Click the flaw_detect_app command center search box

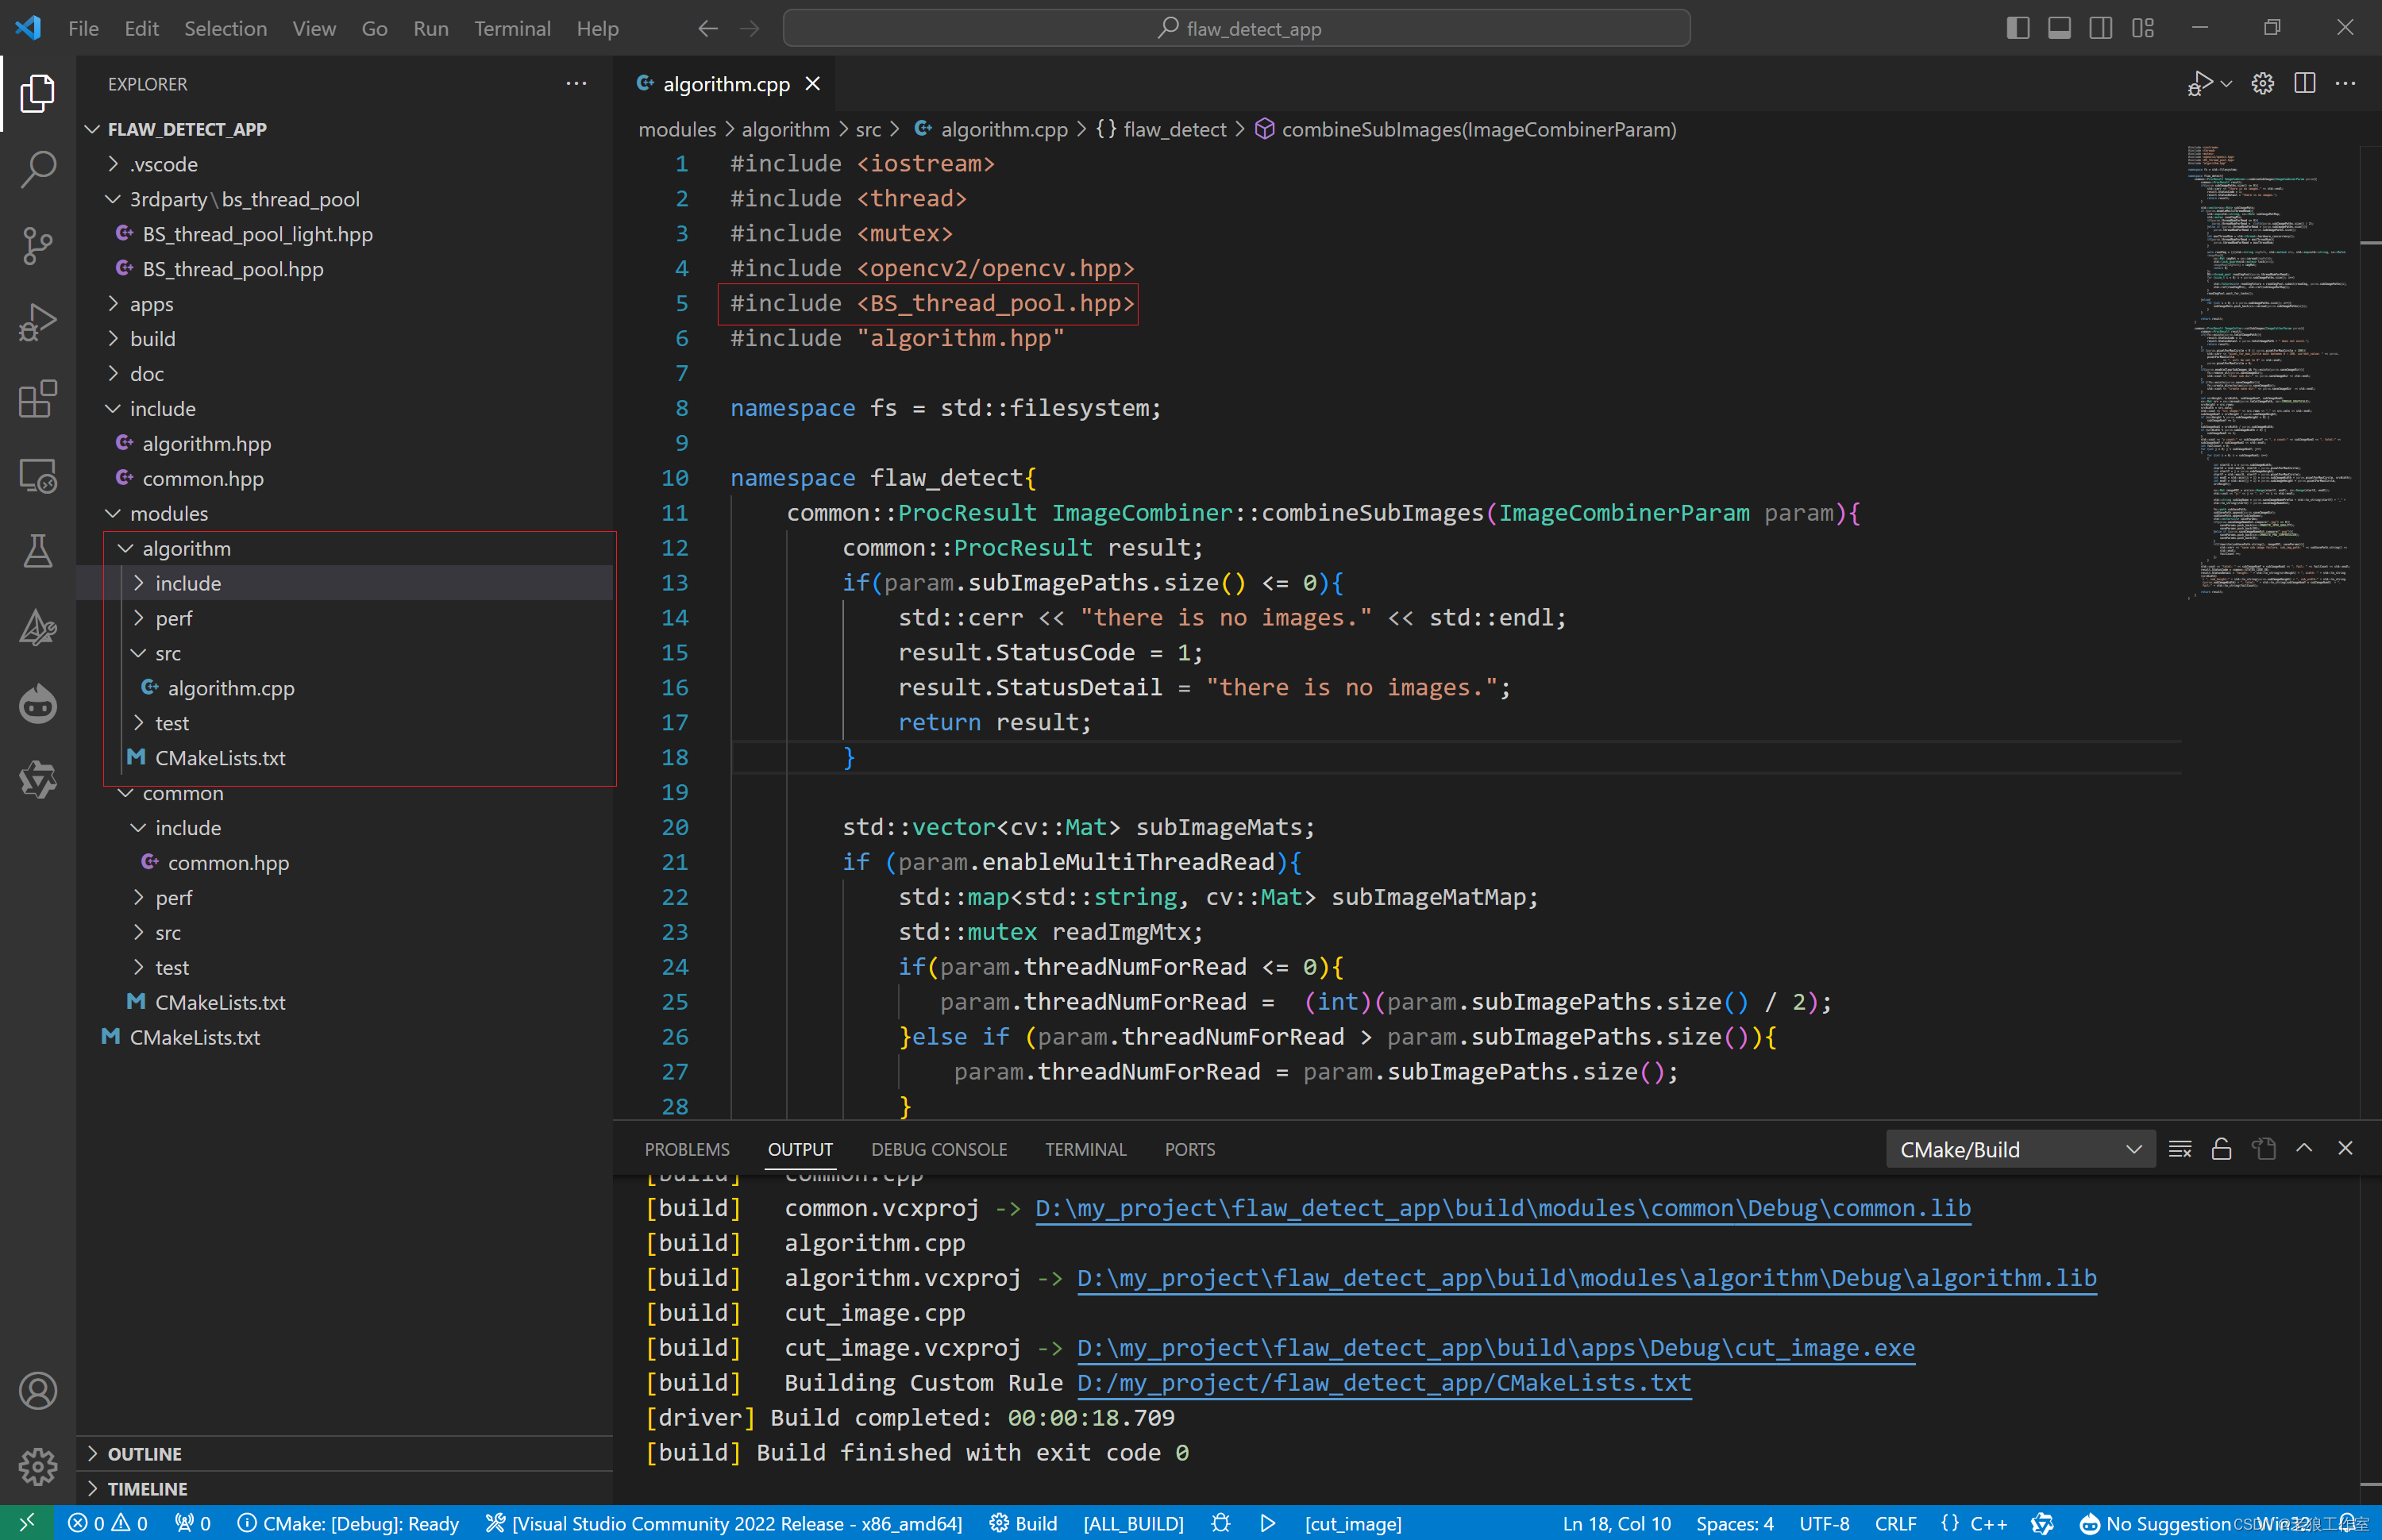click(1236, 28)
